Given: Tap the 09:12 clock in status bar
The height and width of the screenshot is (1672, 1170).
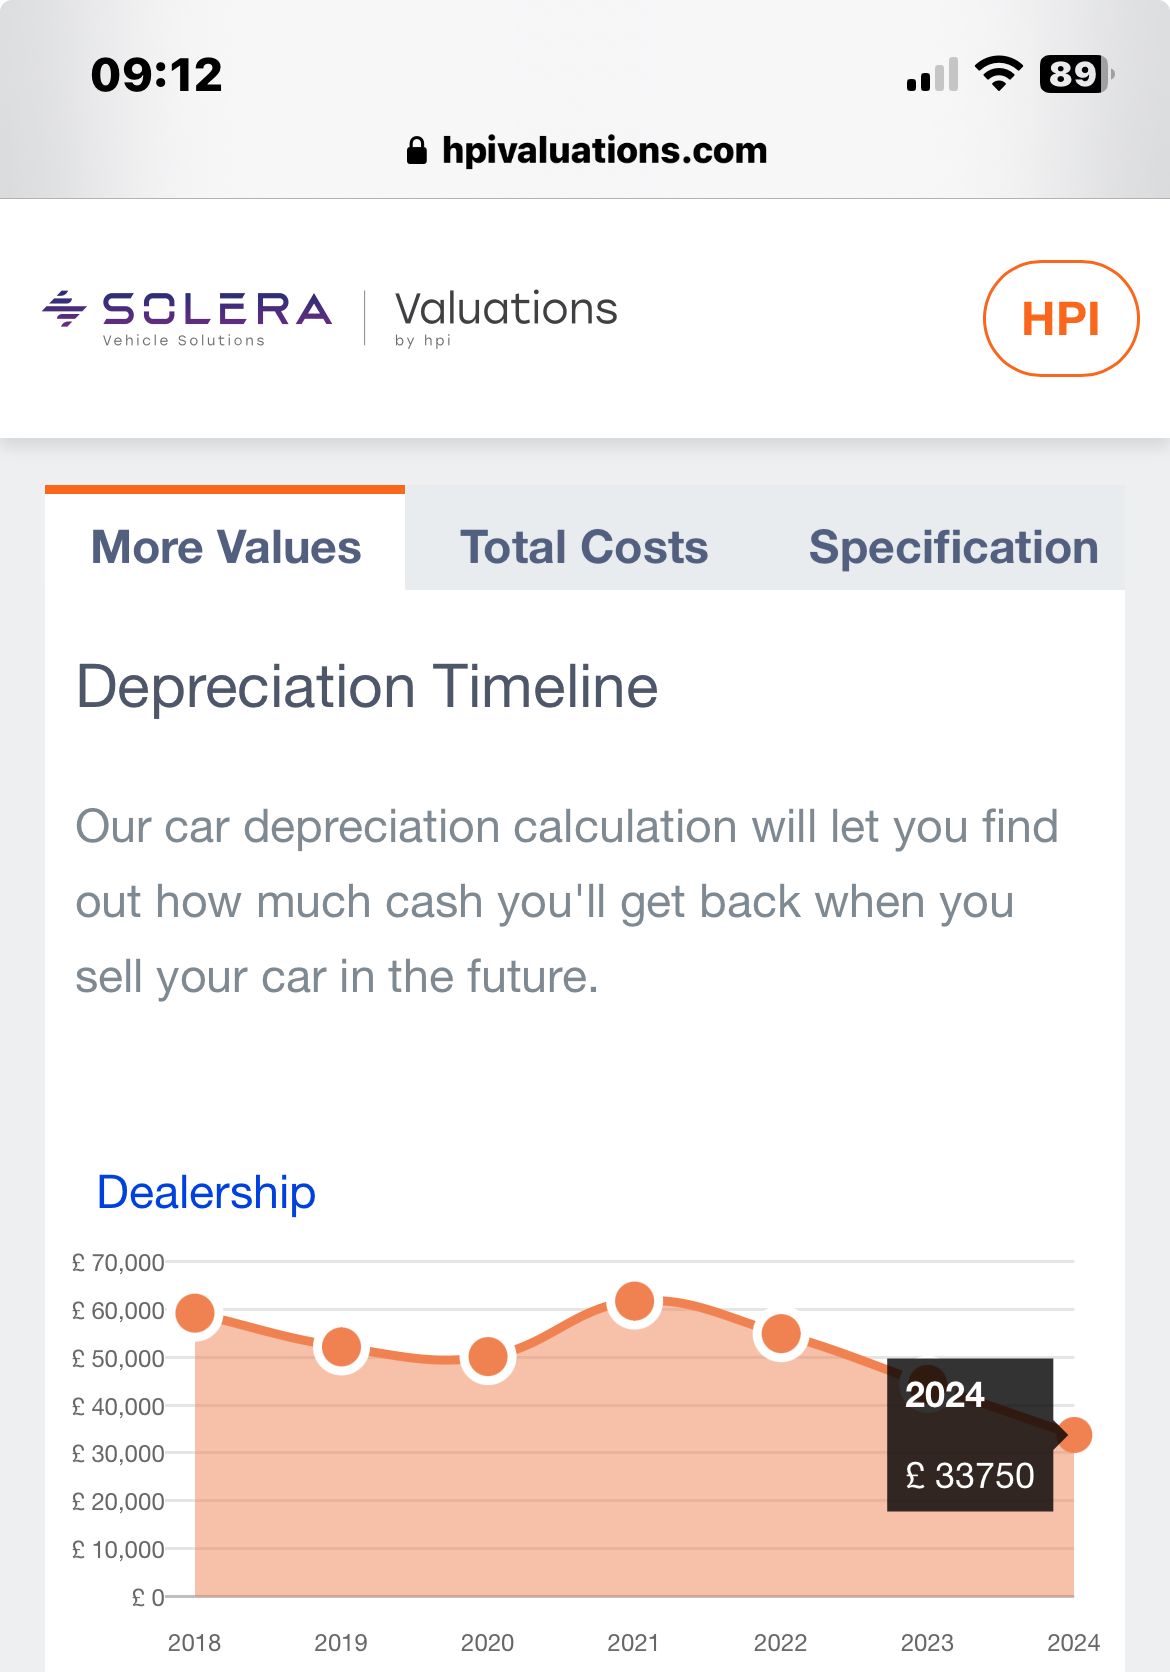Looking at the screenshot, I should 157,75.
